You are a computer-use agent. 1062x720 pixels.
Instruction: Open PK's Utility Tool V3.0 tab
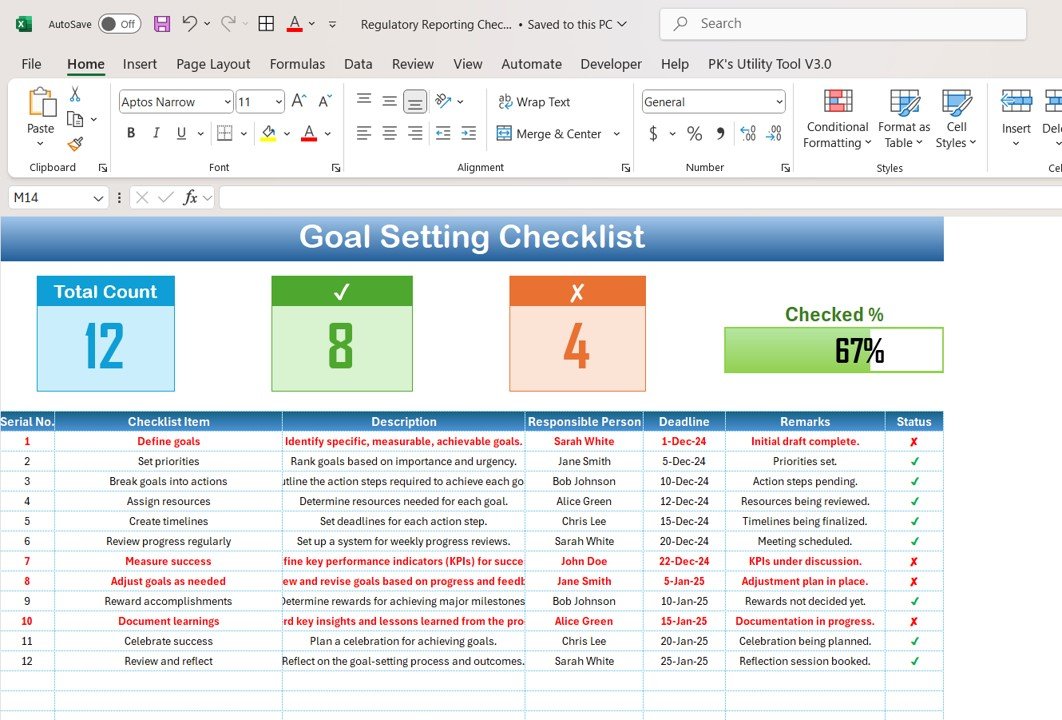pyautogui.click(x=769, y=64)
